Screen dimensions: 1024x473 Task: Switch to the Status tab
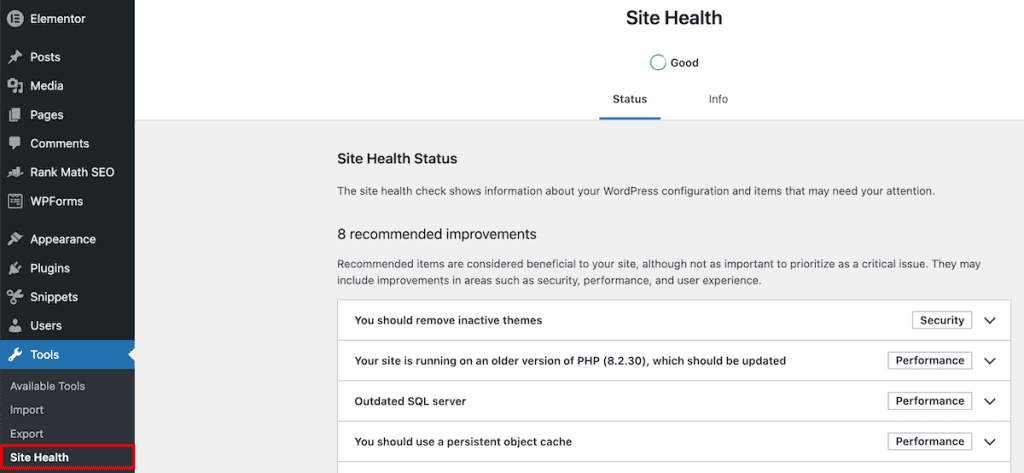point(630,100)
